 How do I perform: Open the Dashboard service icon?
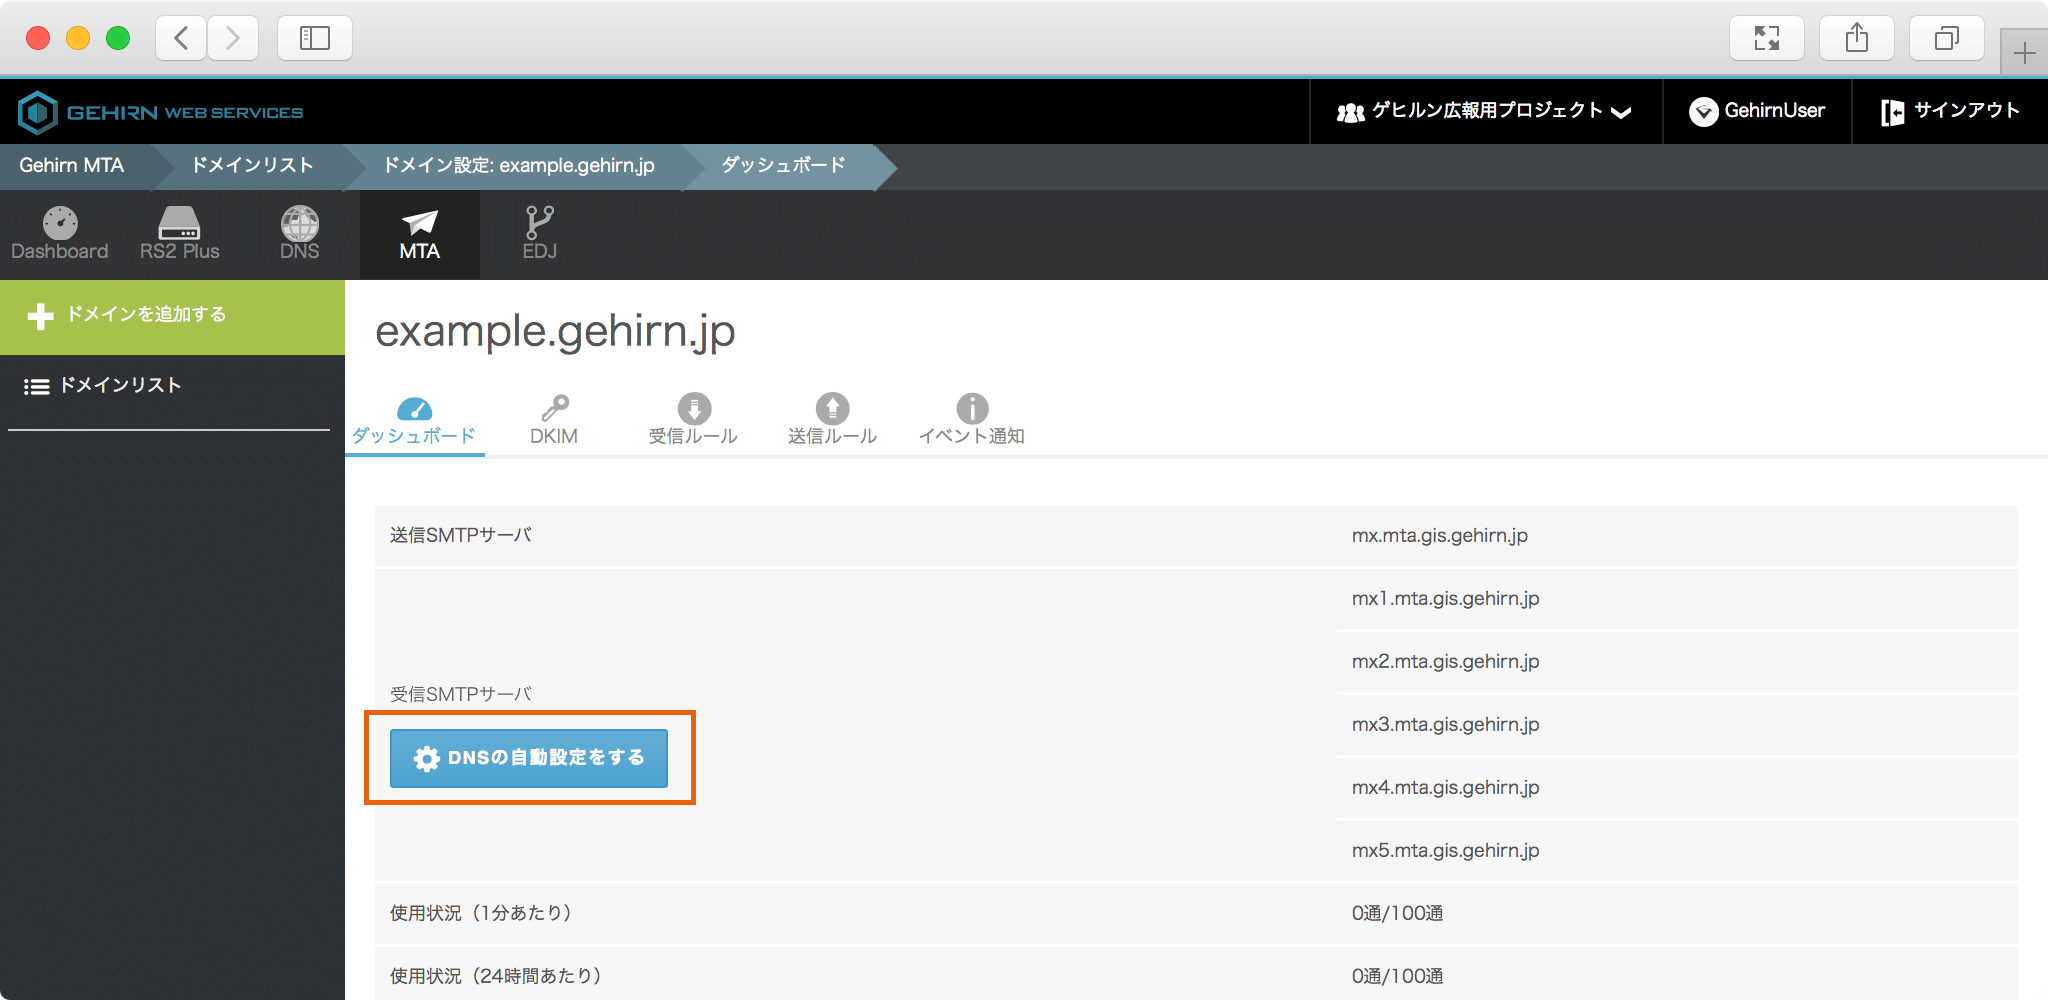coord(60,234)
